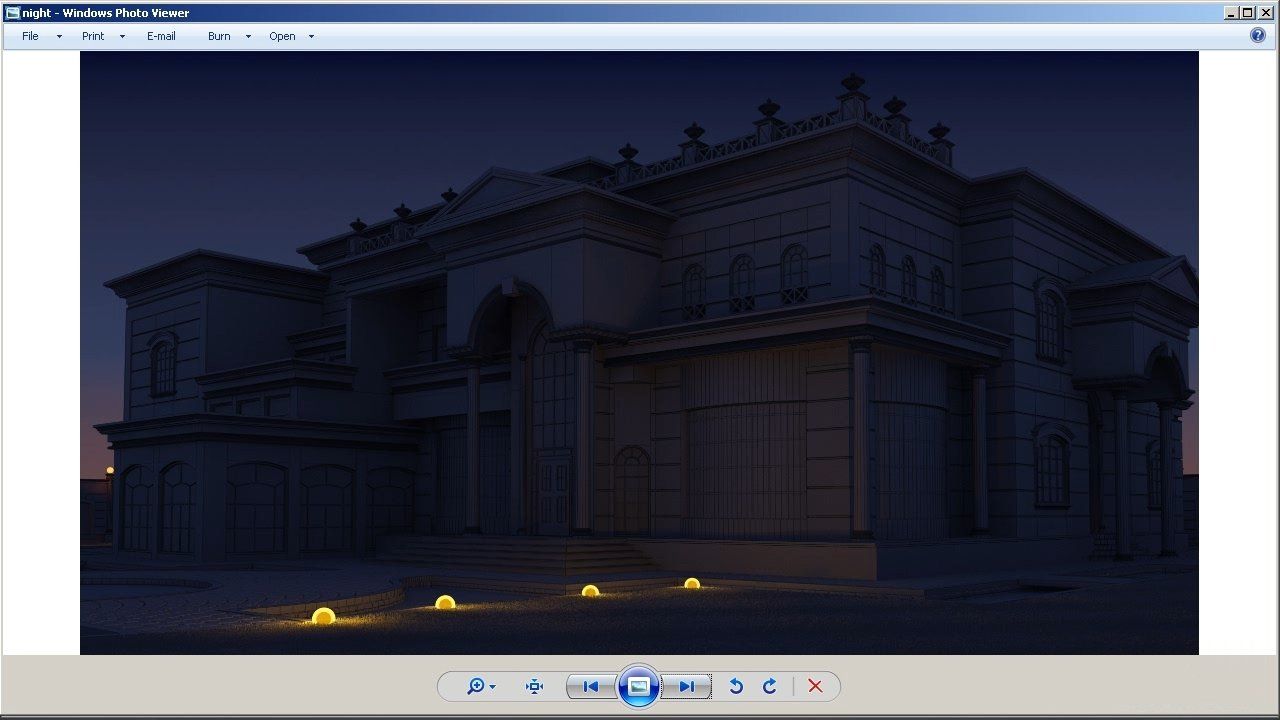Viewport: 1280px width, 720px height.
Task: Expand the Burn dropdown arrow
Action: 248,36
